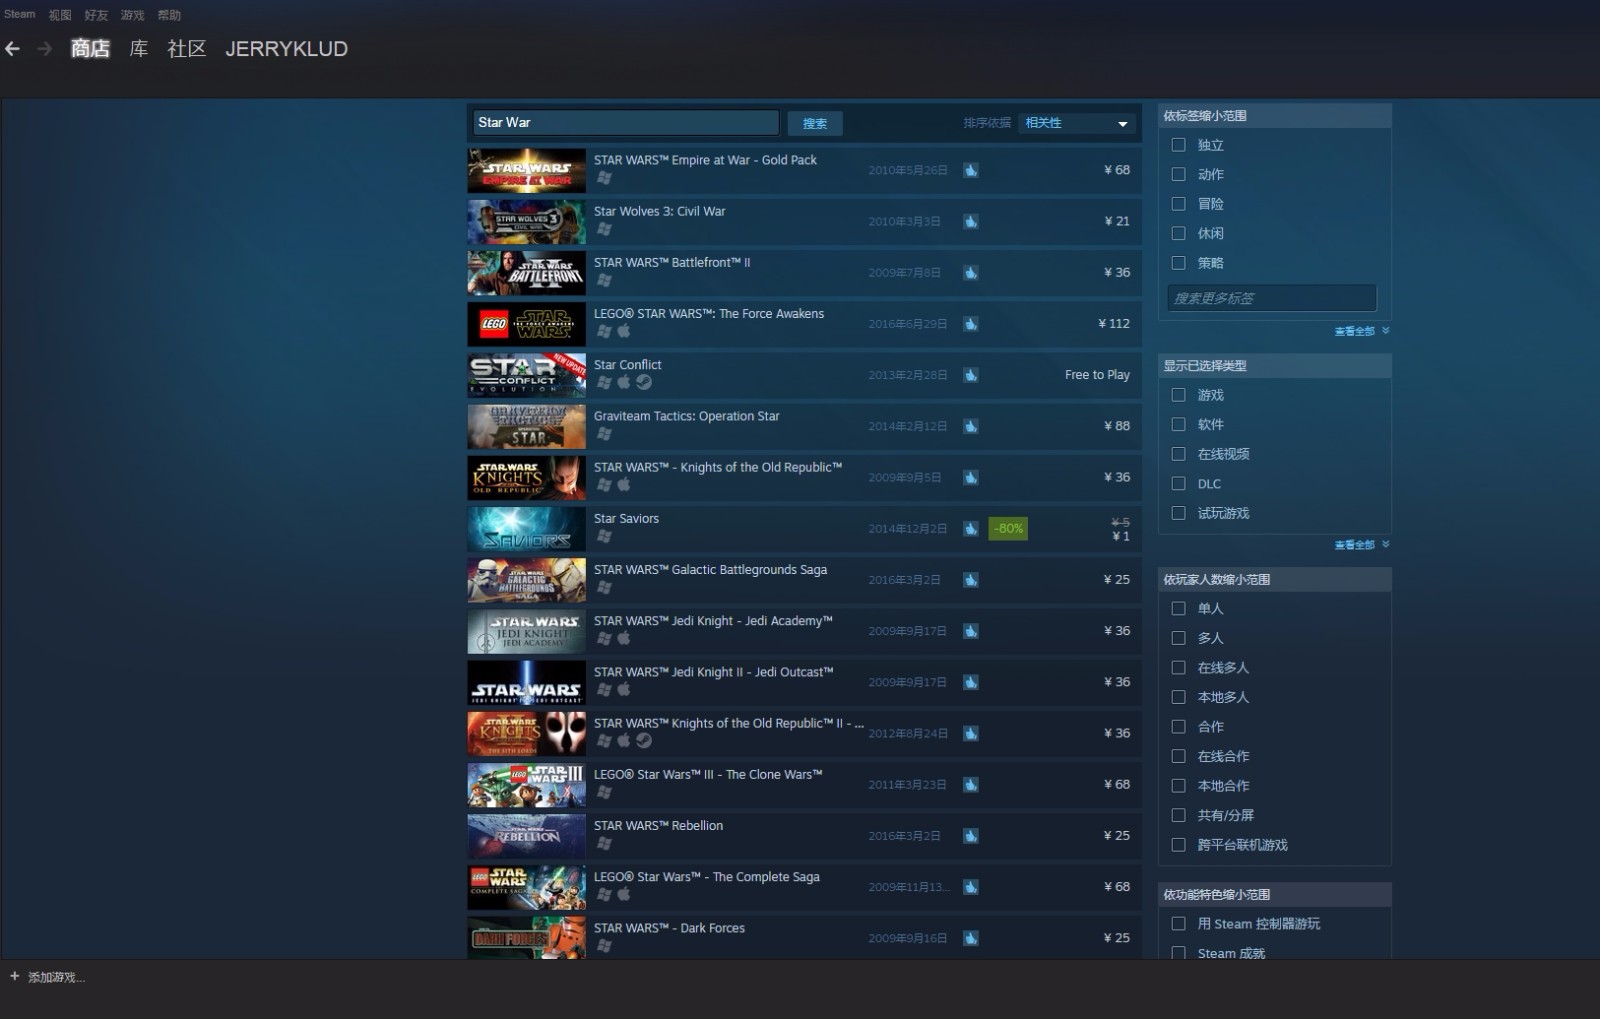The height and width of the screenshot is (1019, 1600).
Task: Tick the 用 Steam 控制器游玩 filter
Action: tap(1179, 924)
